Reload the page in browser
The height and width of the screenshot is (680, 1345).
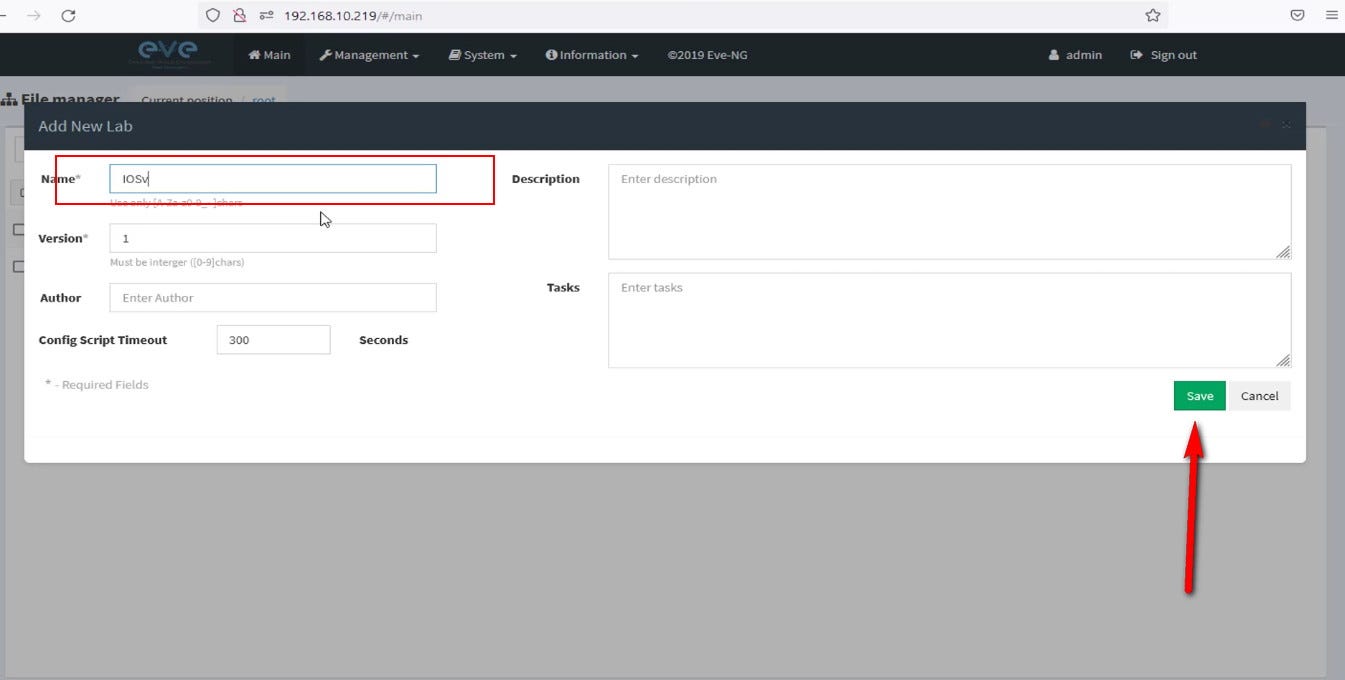(x=68, y=16)
